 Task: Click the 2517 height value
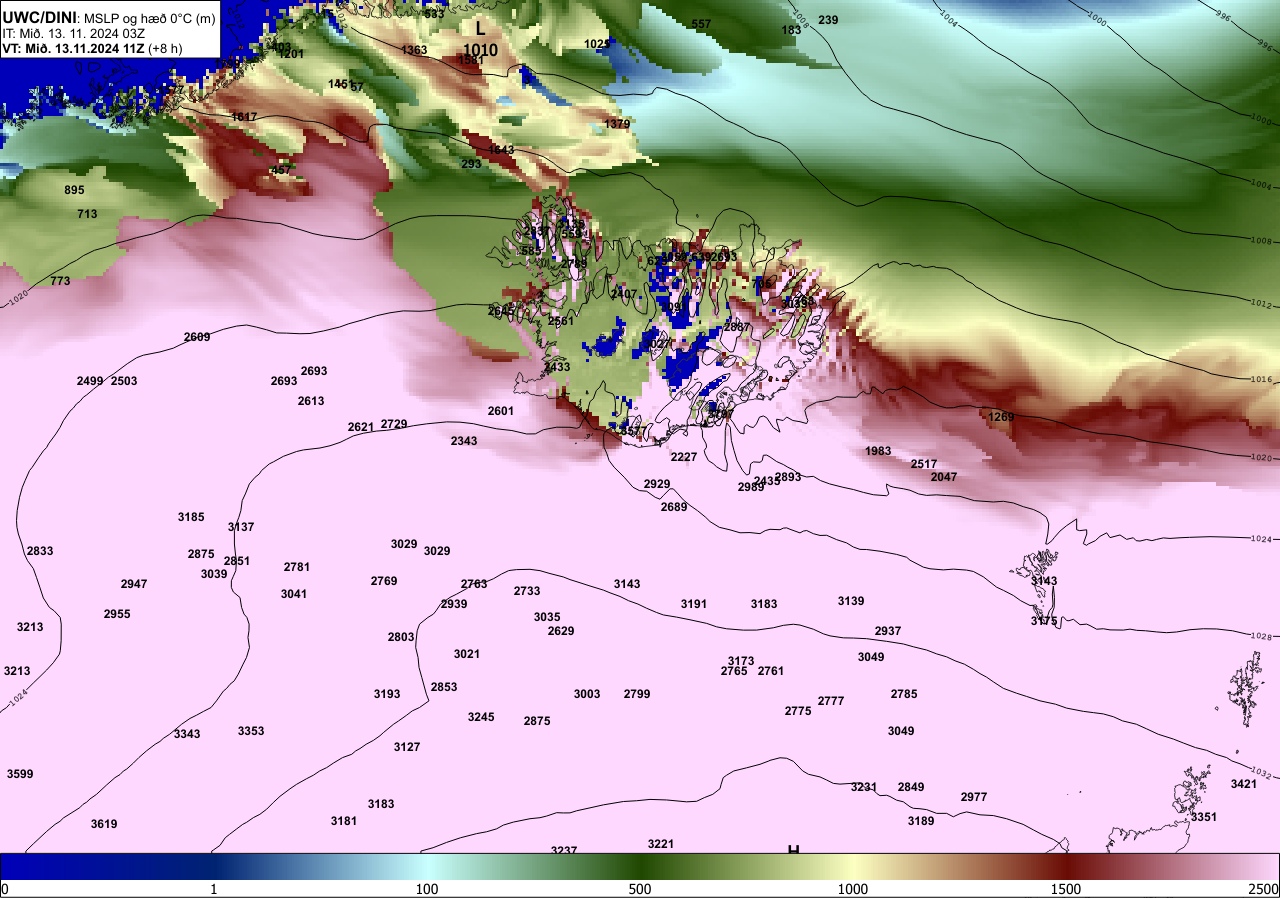click(924, 464)
